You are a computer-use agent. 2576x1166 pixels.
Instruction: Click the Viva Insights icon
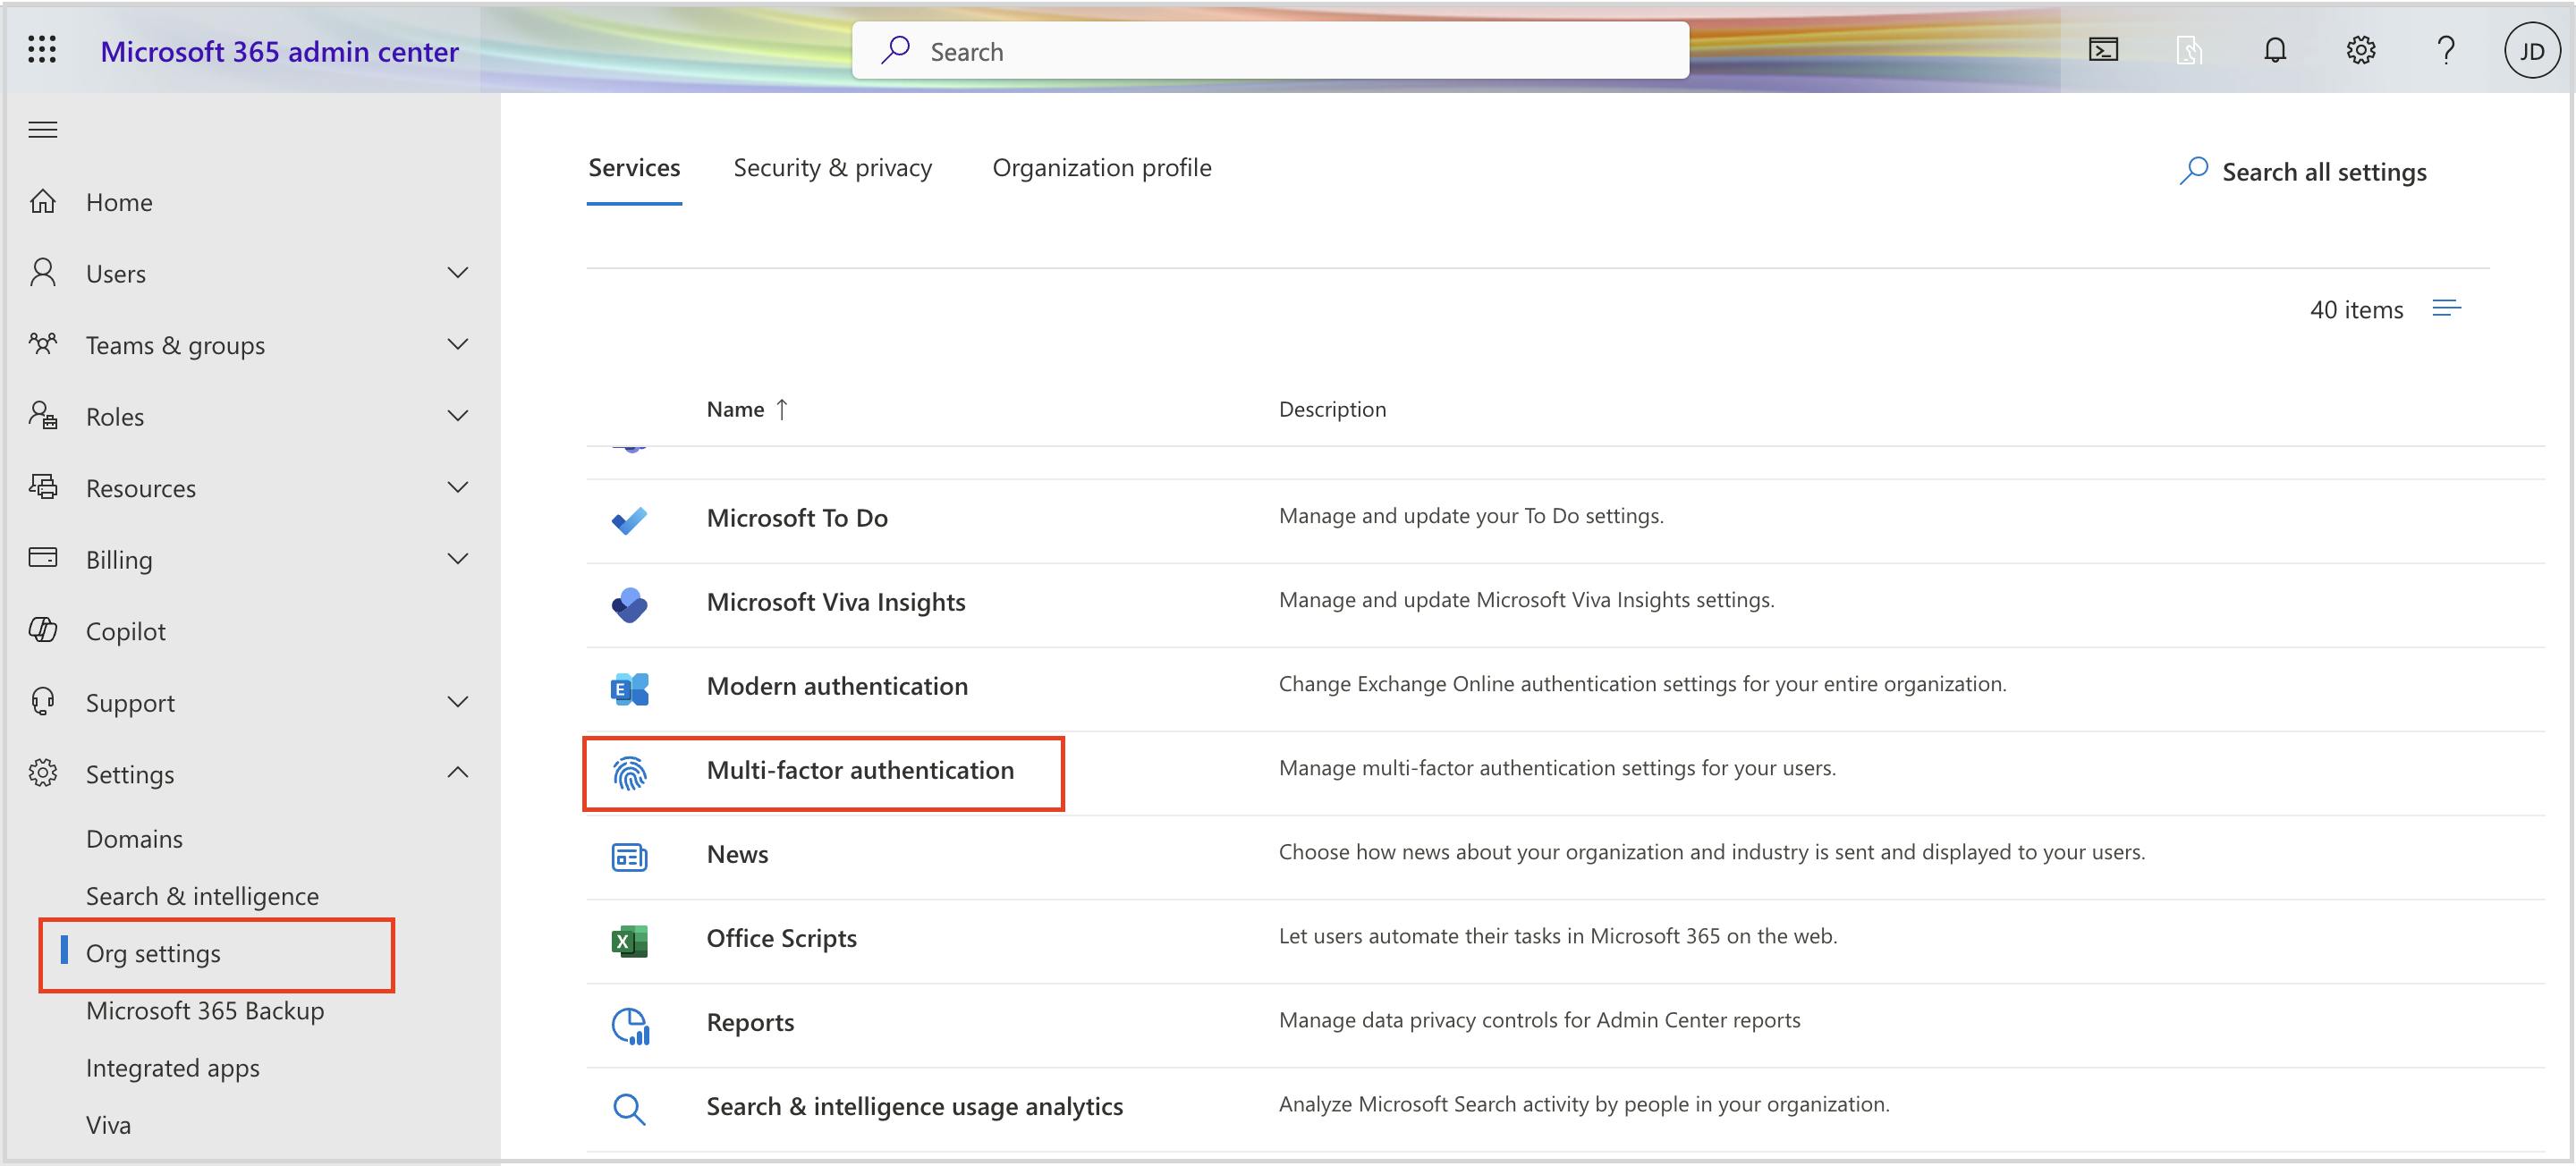click(629, 604)
